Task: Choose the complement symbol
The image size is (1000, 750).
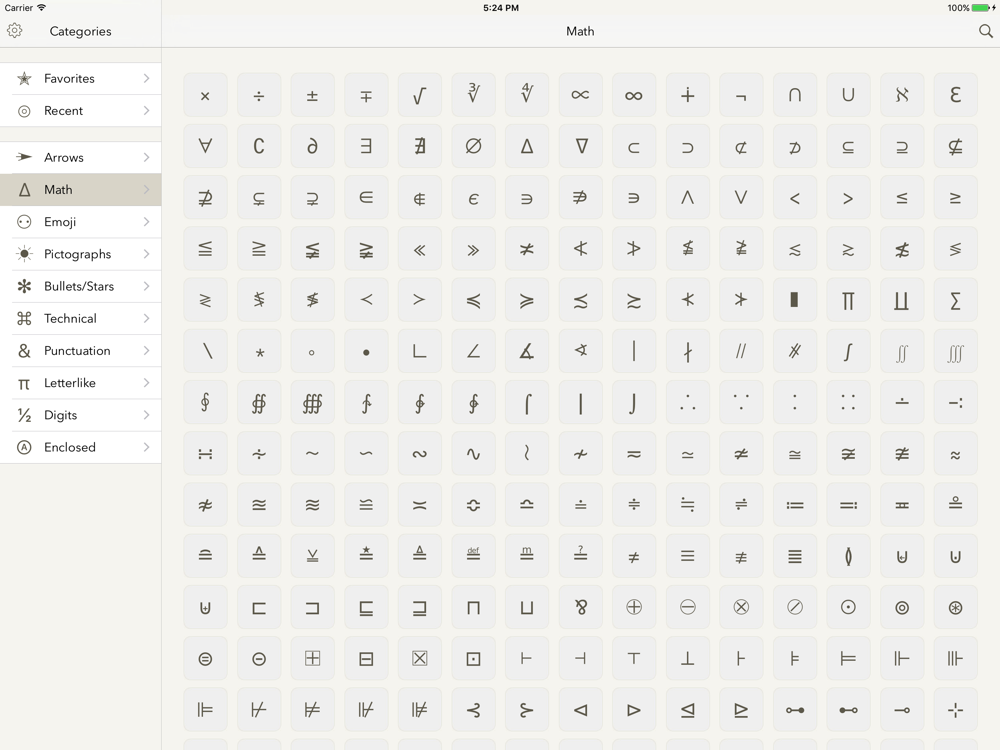Action: coord(259,147)
